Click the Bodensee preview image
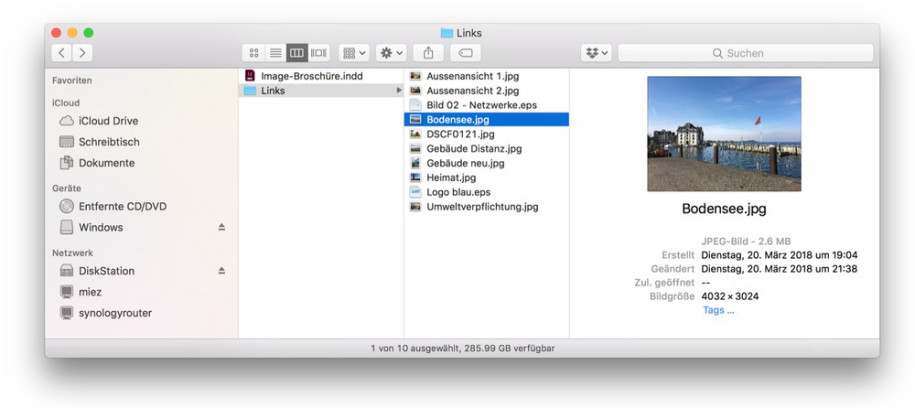This screenshot has height=408, width=915. 724,134
